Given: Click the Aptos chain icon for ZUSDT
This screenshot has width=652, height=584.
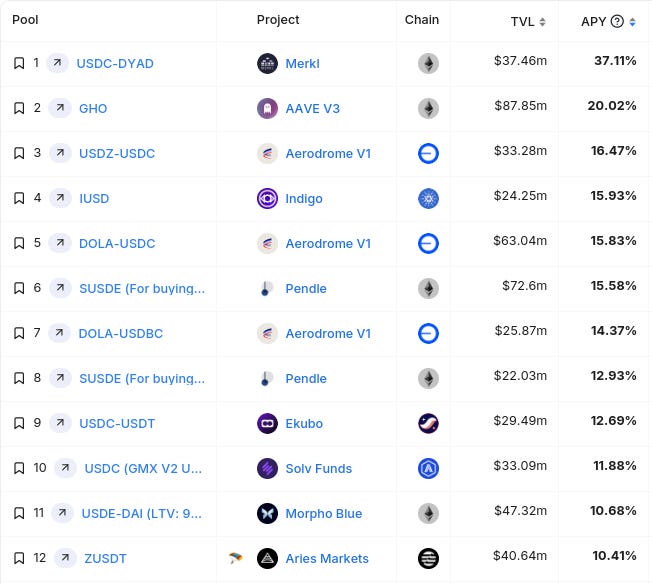Looking at the screenshot, I should click(428, 558).
